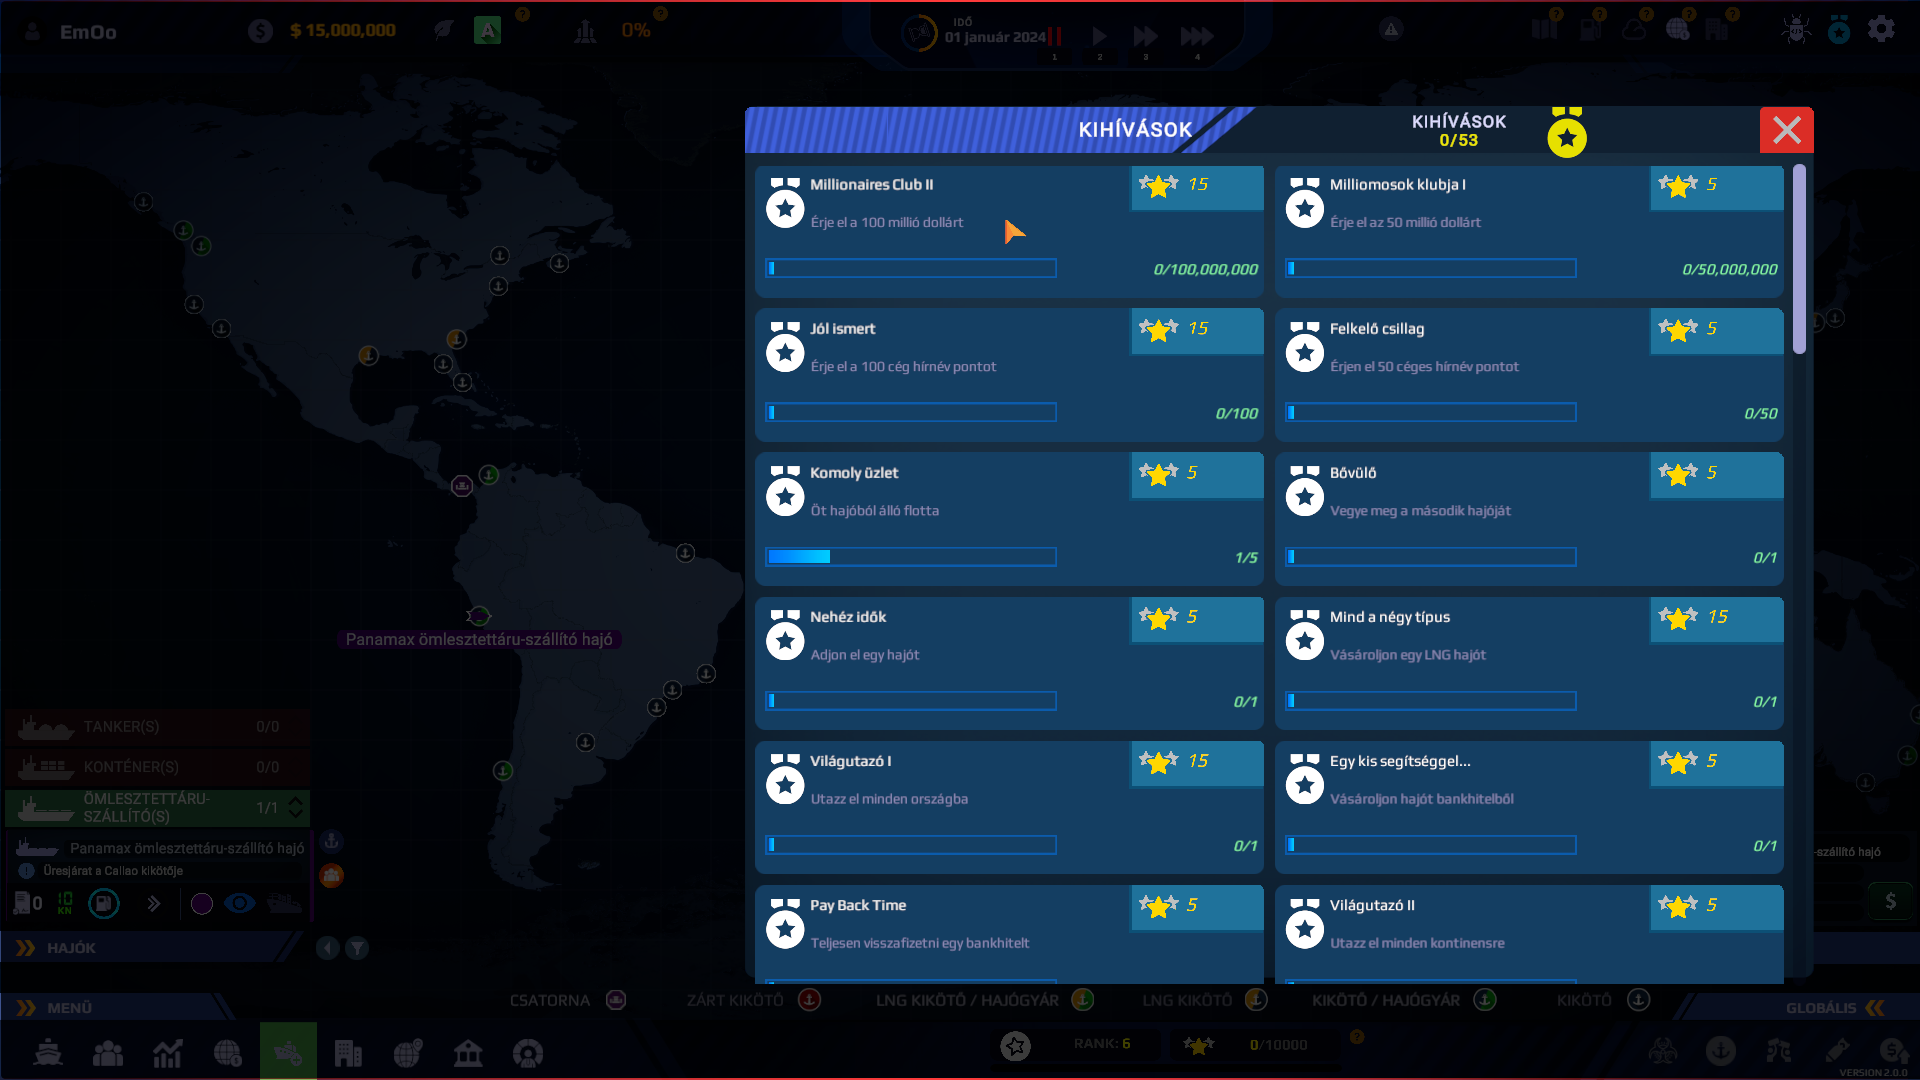The image size is (1920, 1080).
Task: Click the ship purple color swatch
Action: [x=202, y=904]
